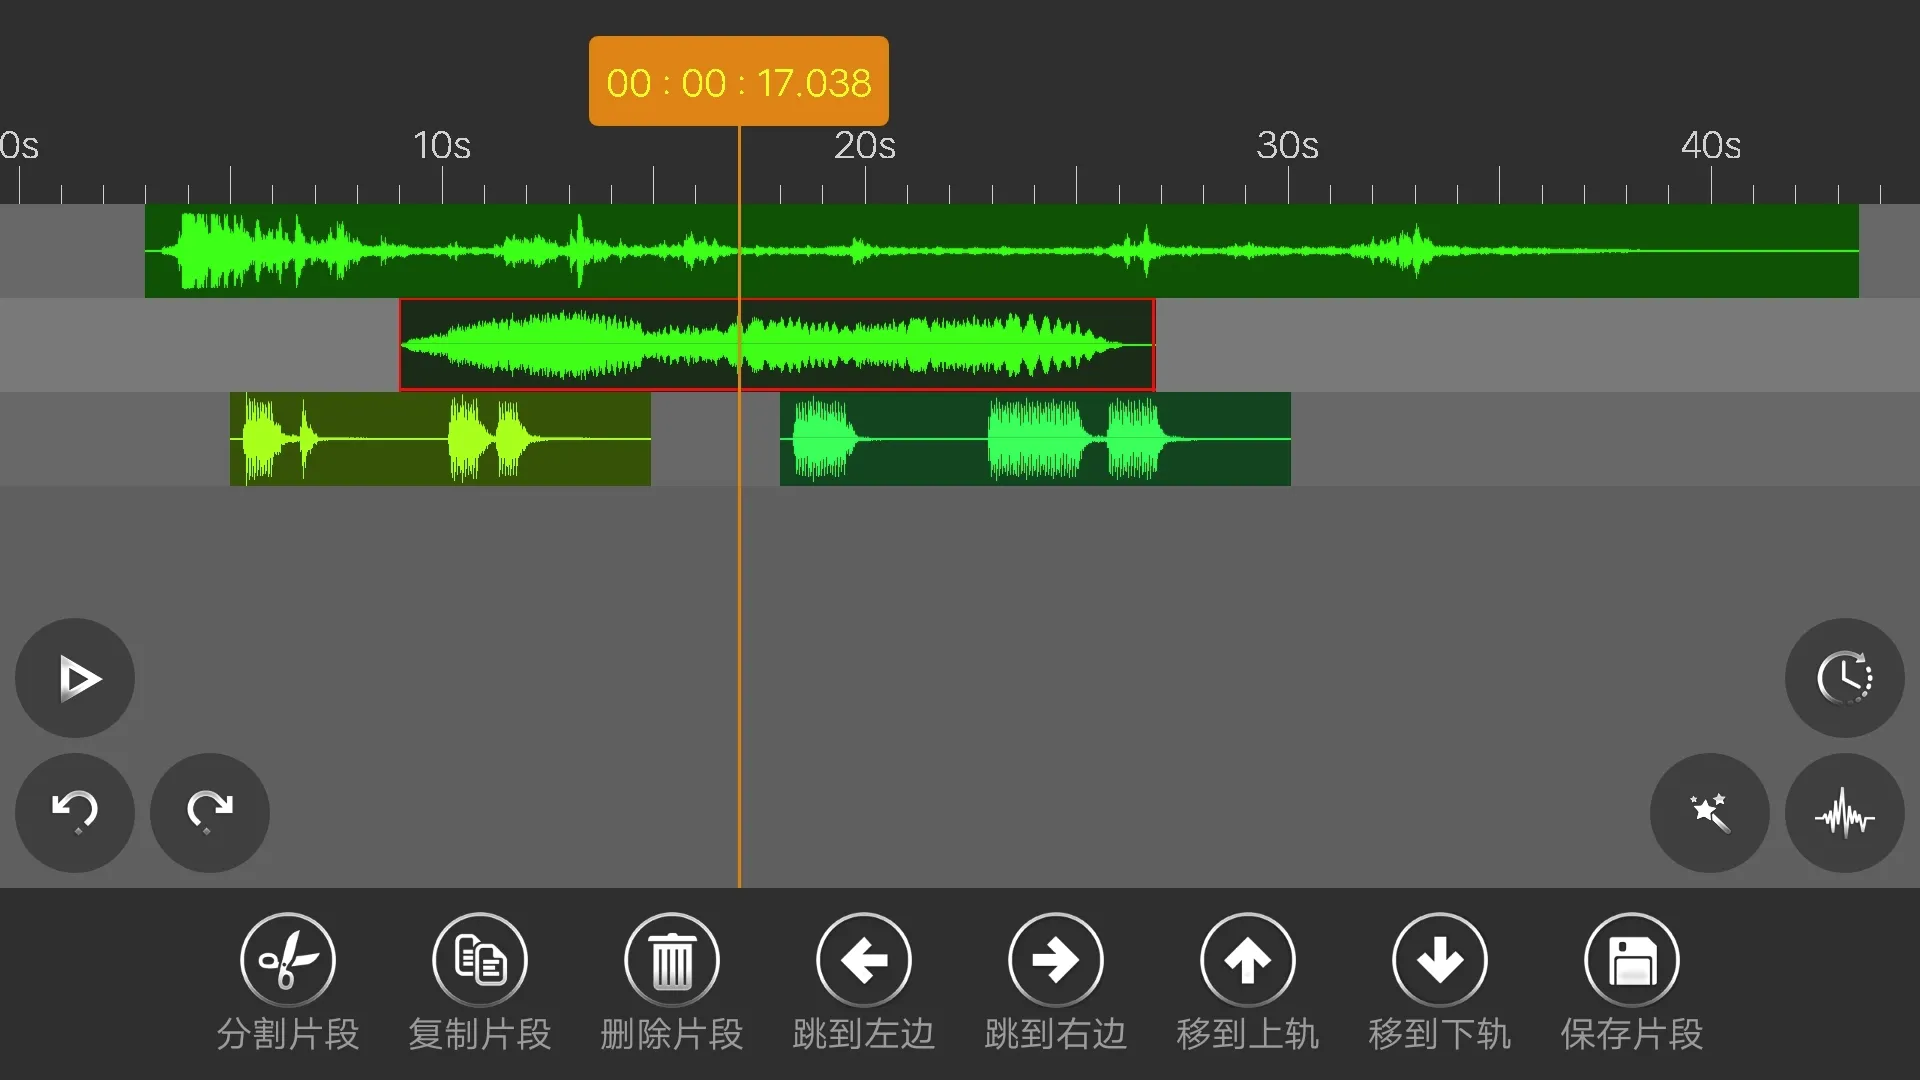Tap the play button
The height and width of the screenshot is (1080, 1920).
pyautogui.click(x=75, y=678)
